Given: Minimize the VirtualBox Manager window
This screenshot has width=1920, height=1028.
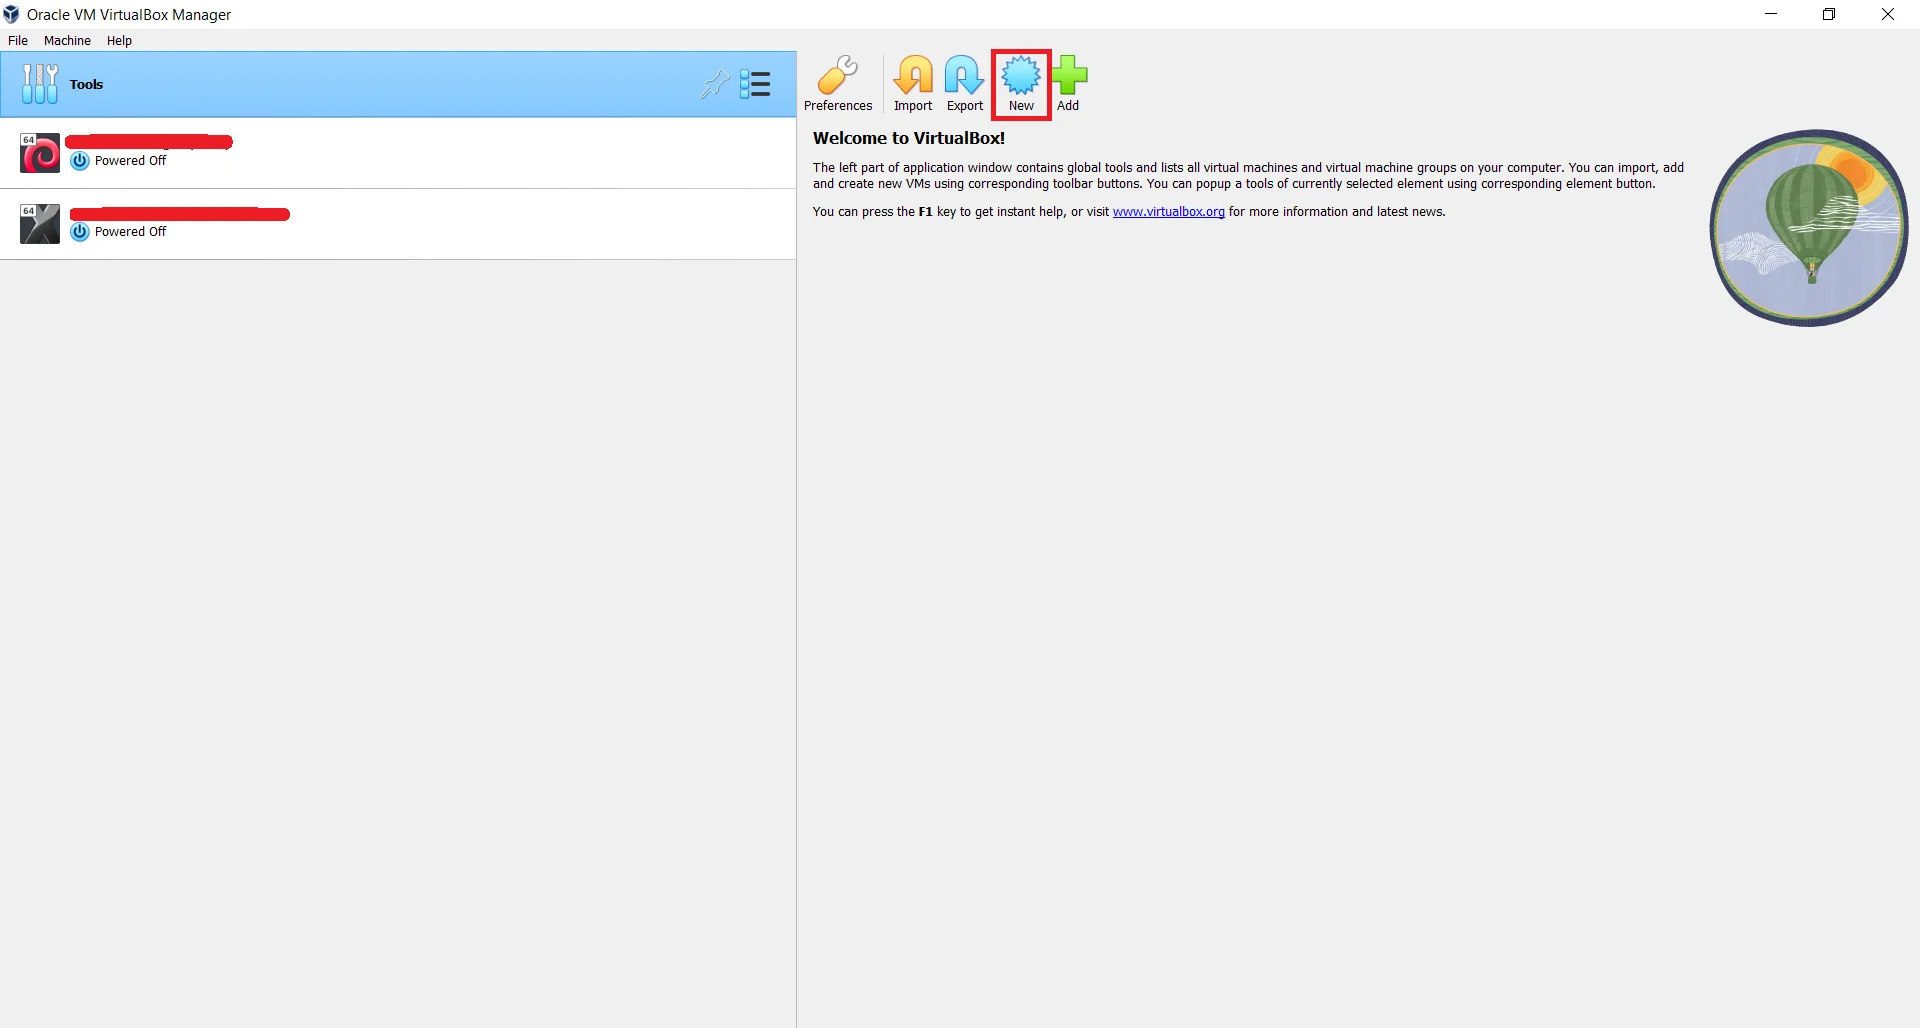Looking at the screenshot, I should coord(1771,14).
